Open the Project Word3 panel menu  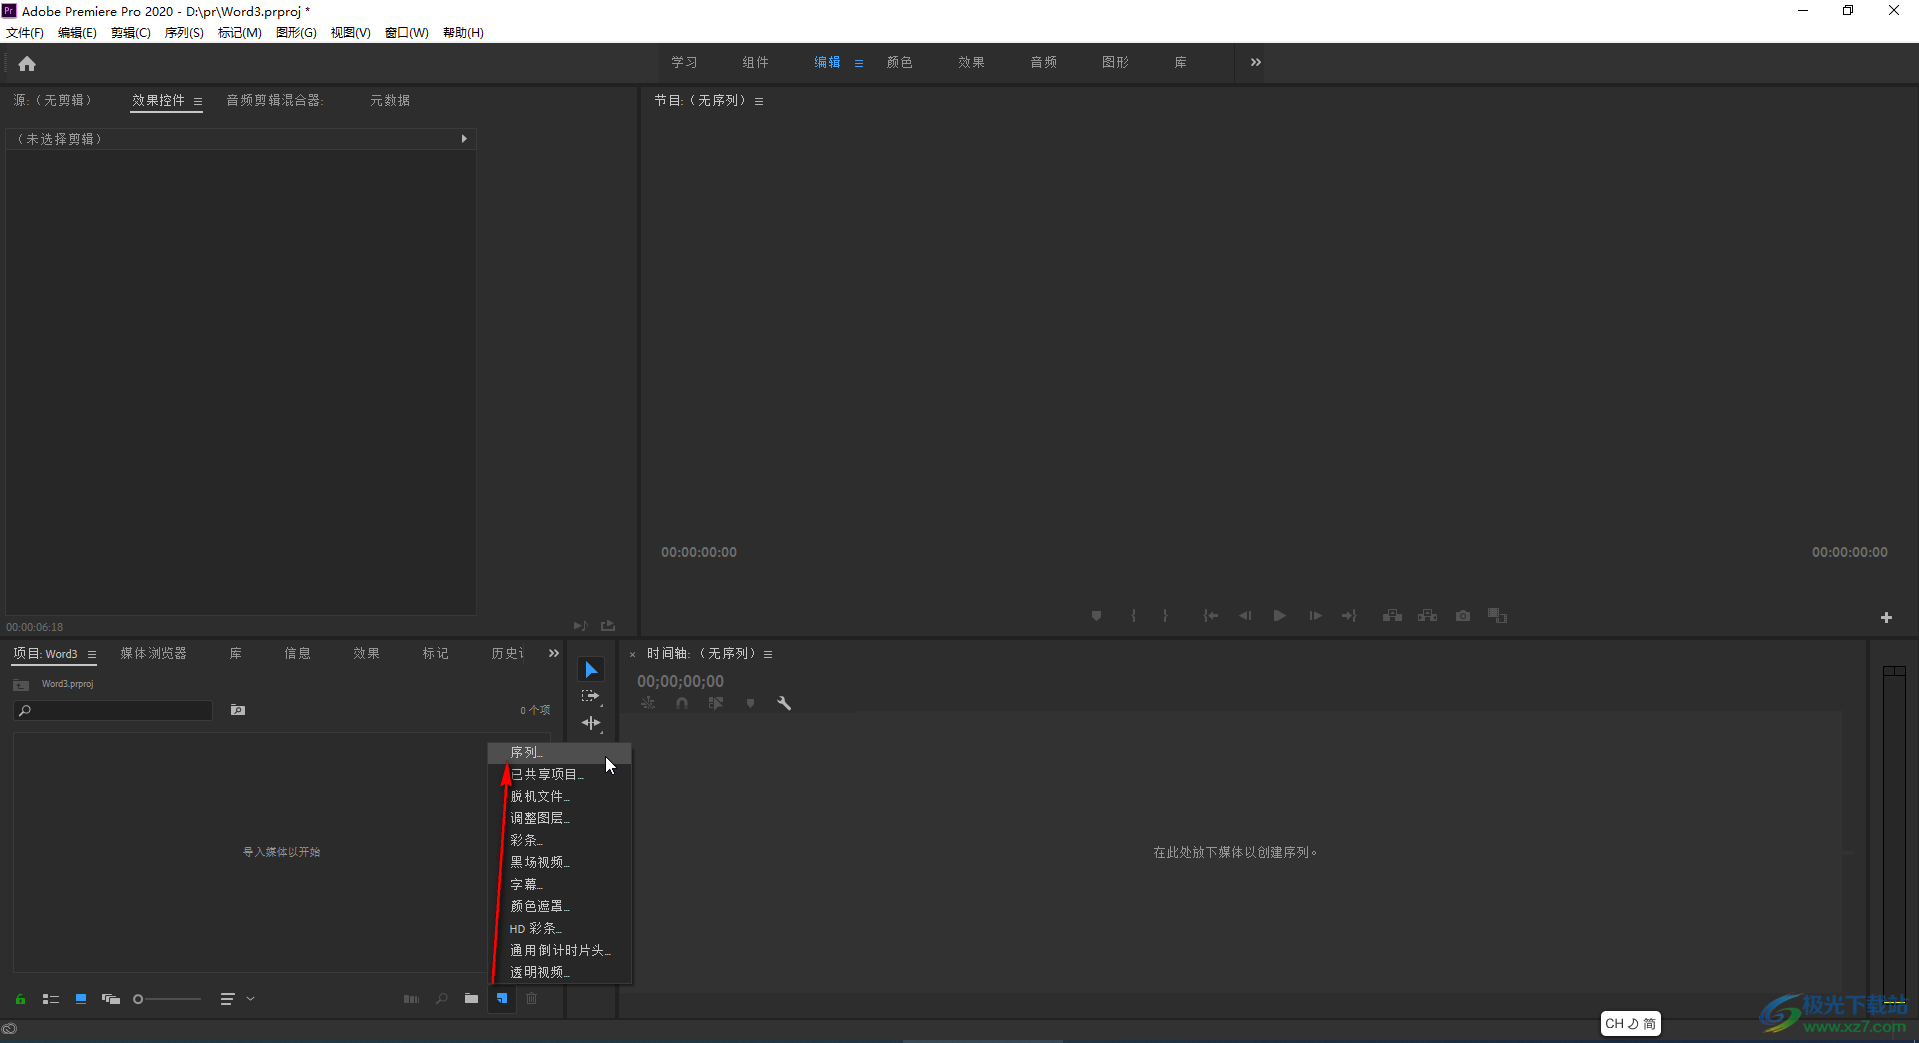click(92, 654)
